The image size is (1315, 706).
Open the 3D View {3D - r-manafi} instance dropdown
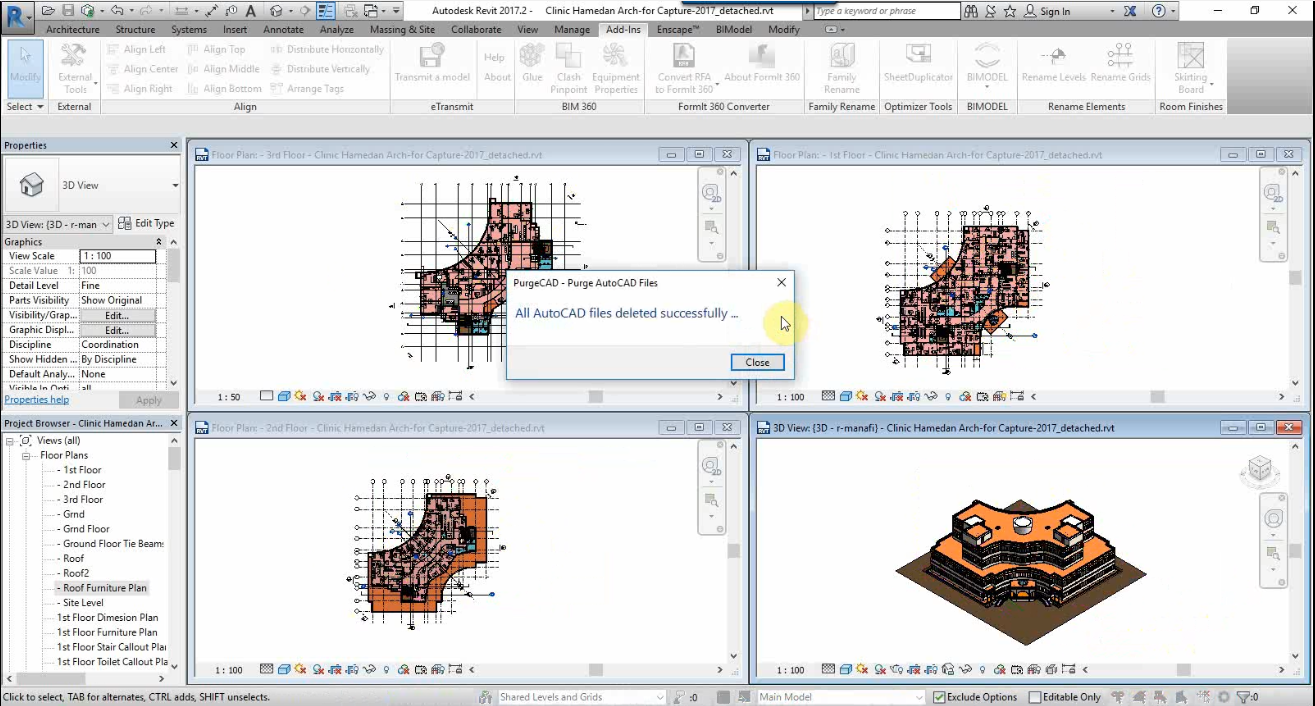click(57, 224)
